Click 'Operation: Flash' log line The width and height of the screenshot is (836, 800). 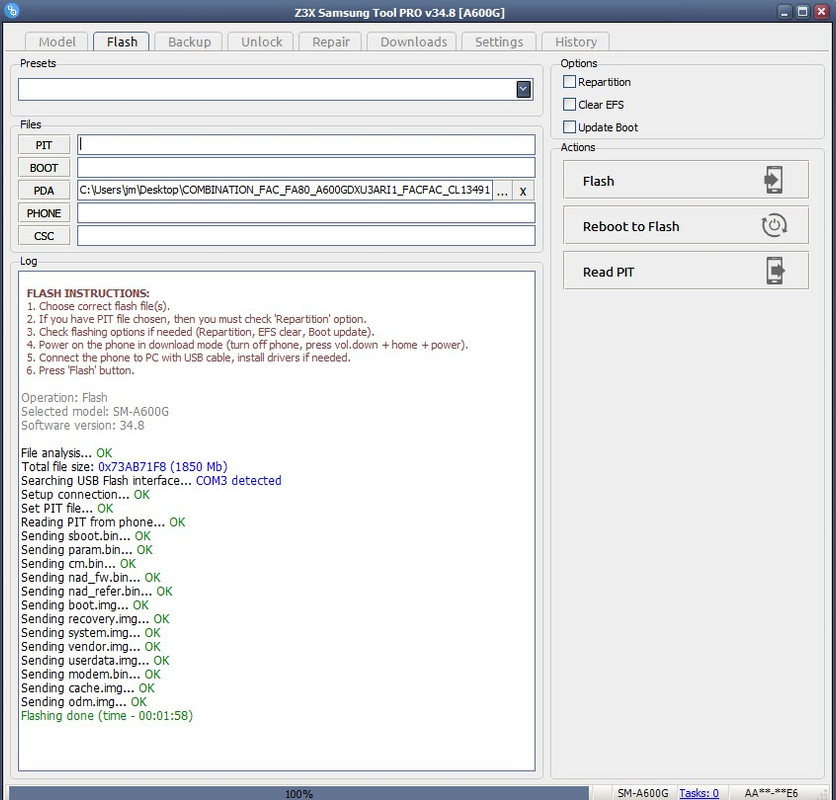[x=64, y=397]
